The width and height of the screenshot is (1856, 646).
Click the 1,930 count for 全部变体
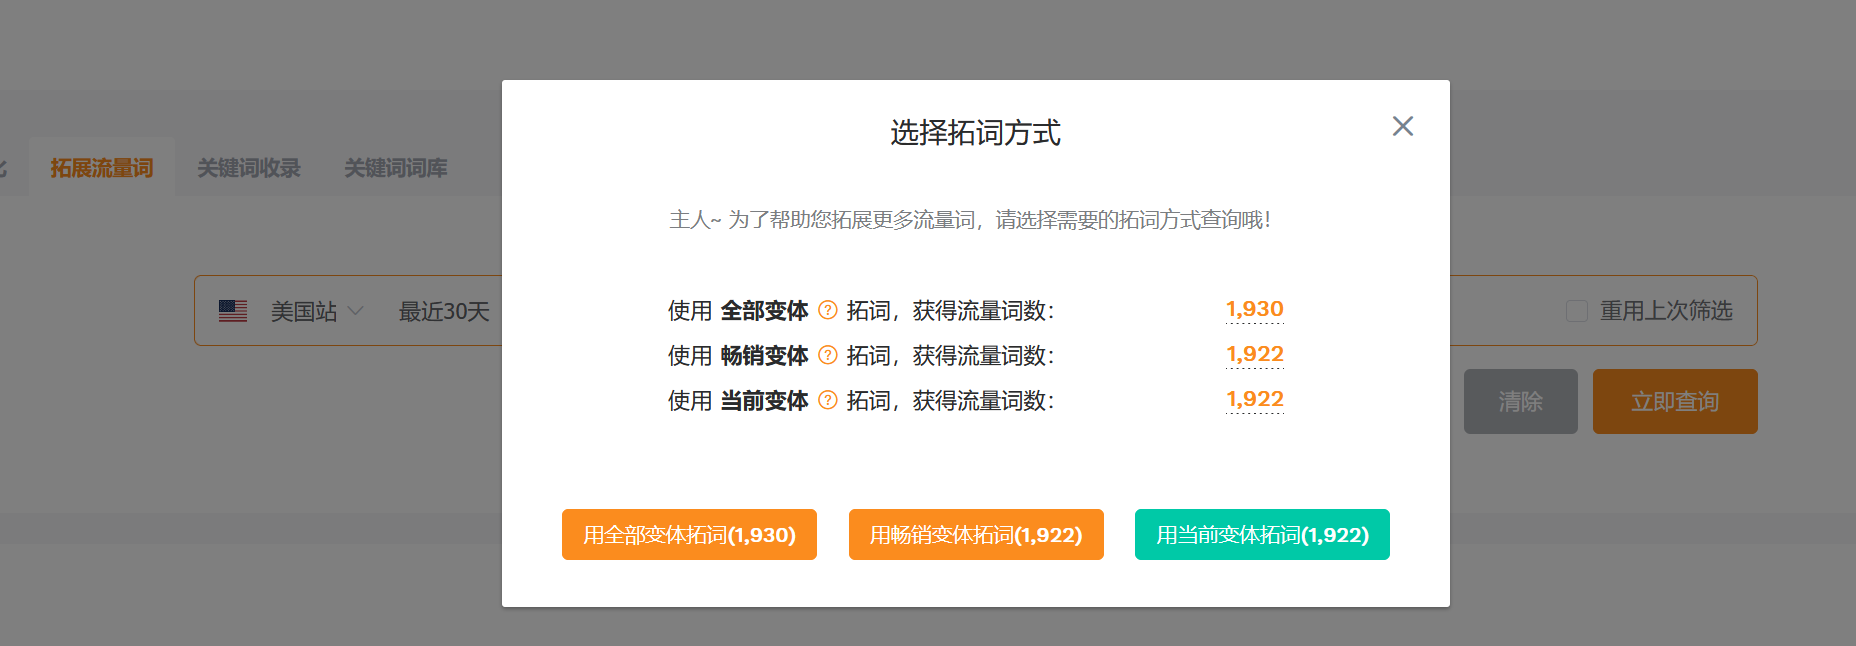pos(1255,309)
